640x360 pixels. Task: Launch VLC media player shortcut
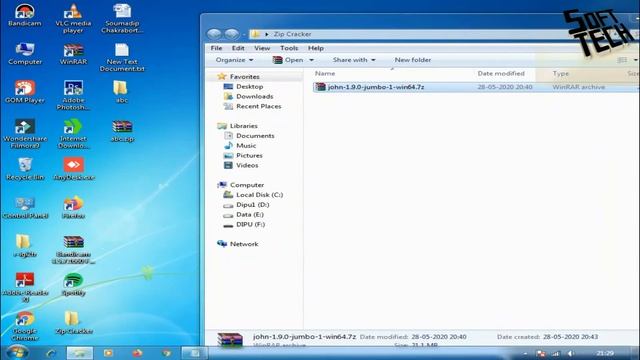click(x=73, y=18)
